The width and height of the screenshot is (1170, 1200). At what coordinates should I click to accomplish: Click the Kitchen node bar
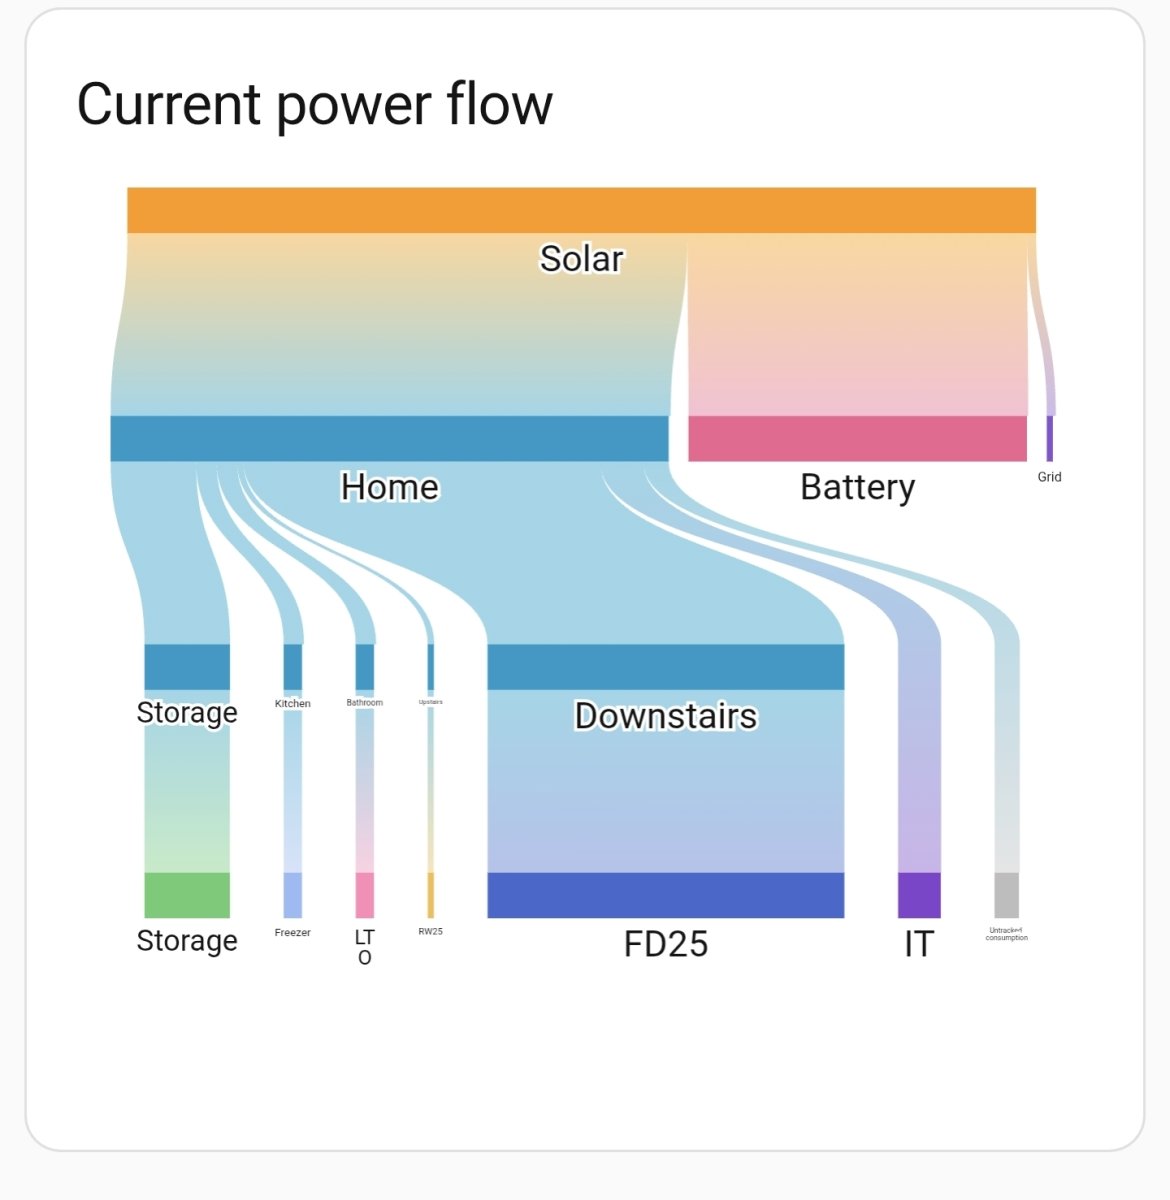[x=292, y=667]
